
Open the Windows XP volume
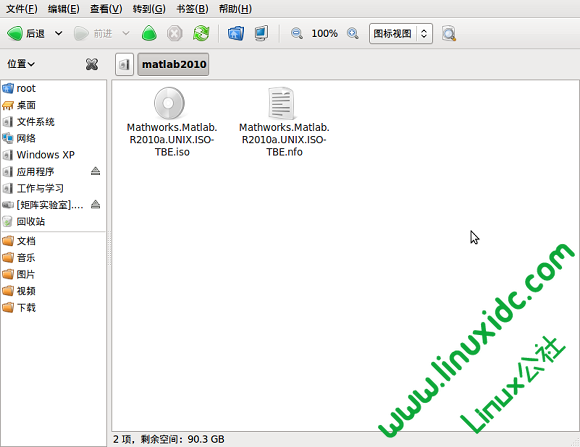54,155
